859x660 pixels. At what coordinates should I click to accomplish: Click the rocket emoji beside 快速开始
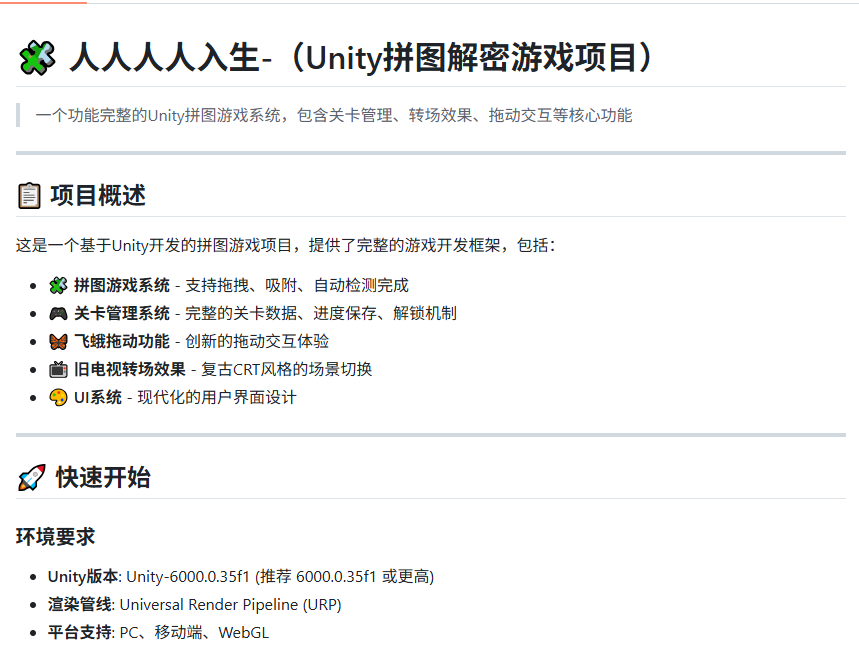click(x=32, y=477)
